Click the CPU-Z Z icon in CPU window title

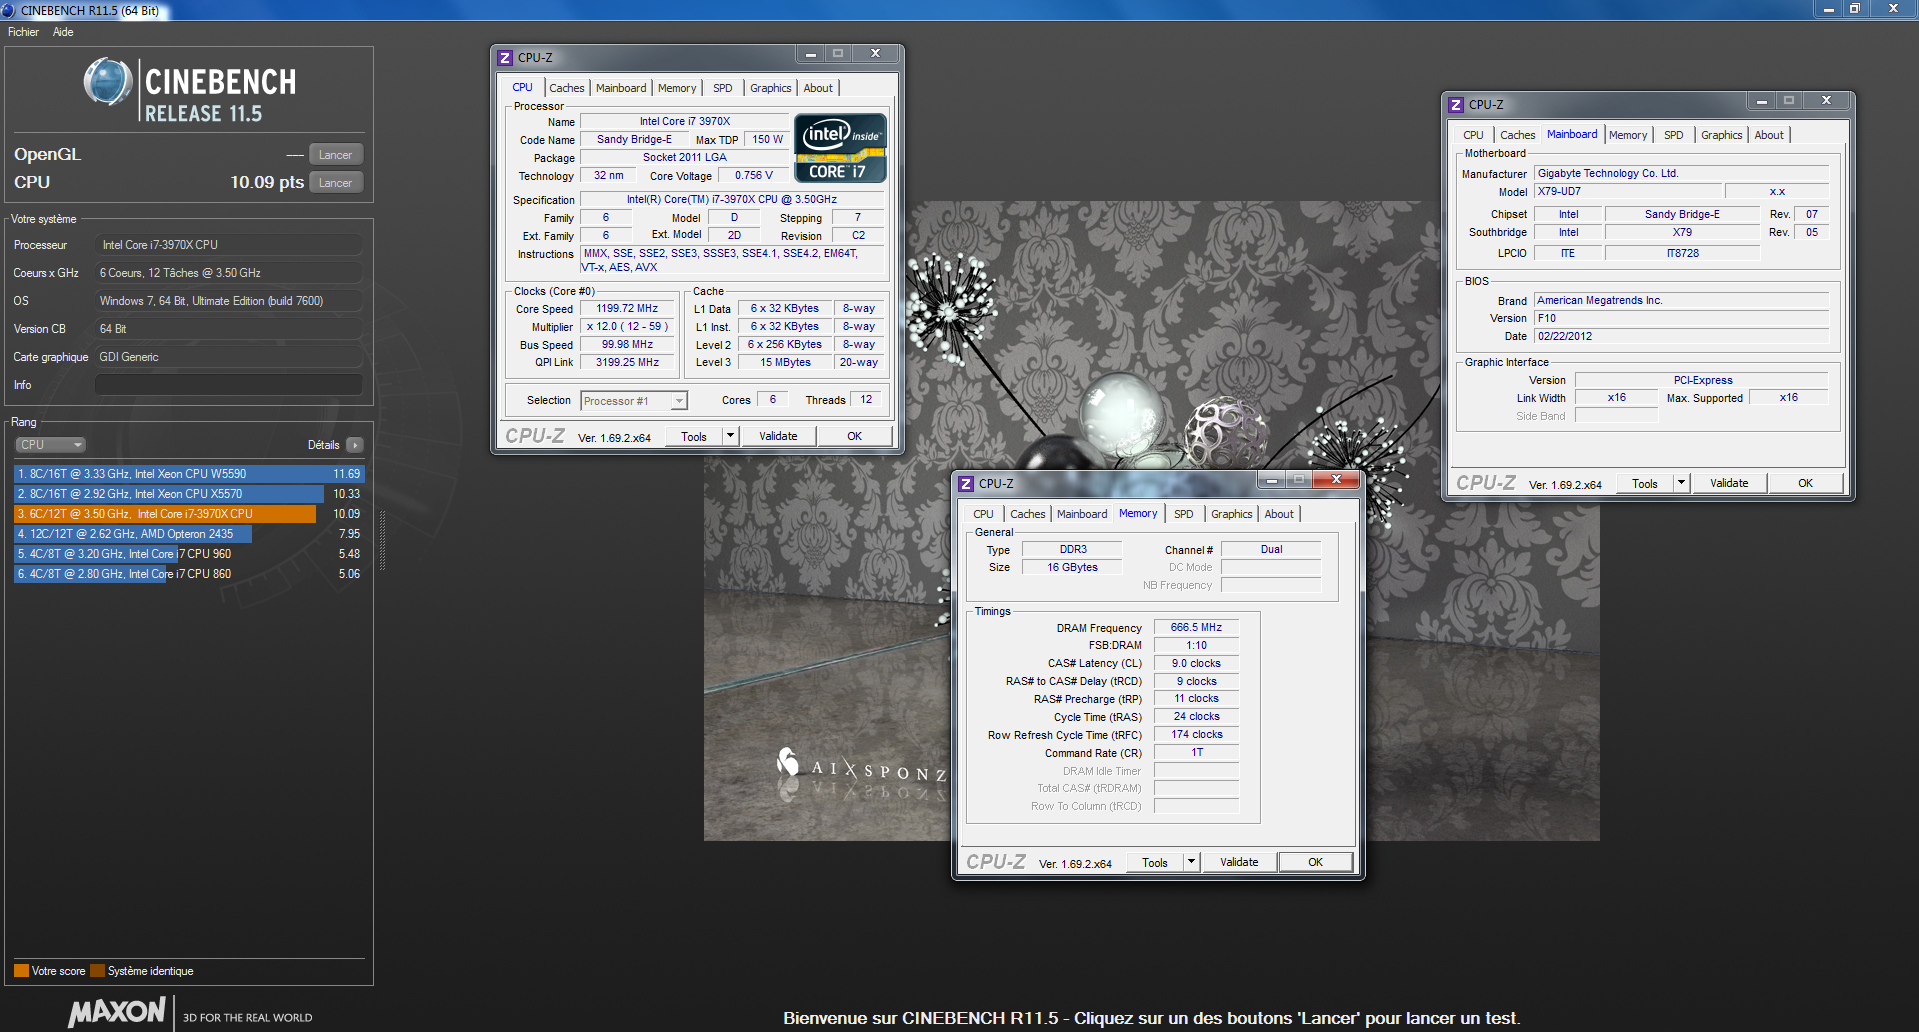point(505,57)
